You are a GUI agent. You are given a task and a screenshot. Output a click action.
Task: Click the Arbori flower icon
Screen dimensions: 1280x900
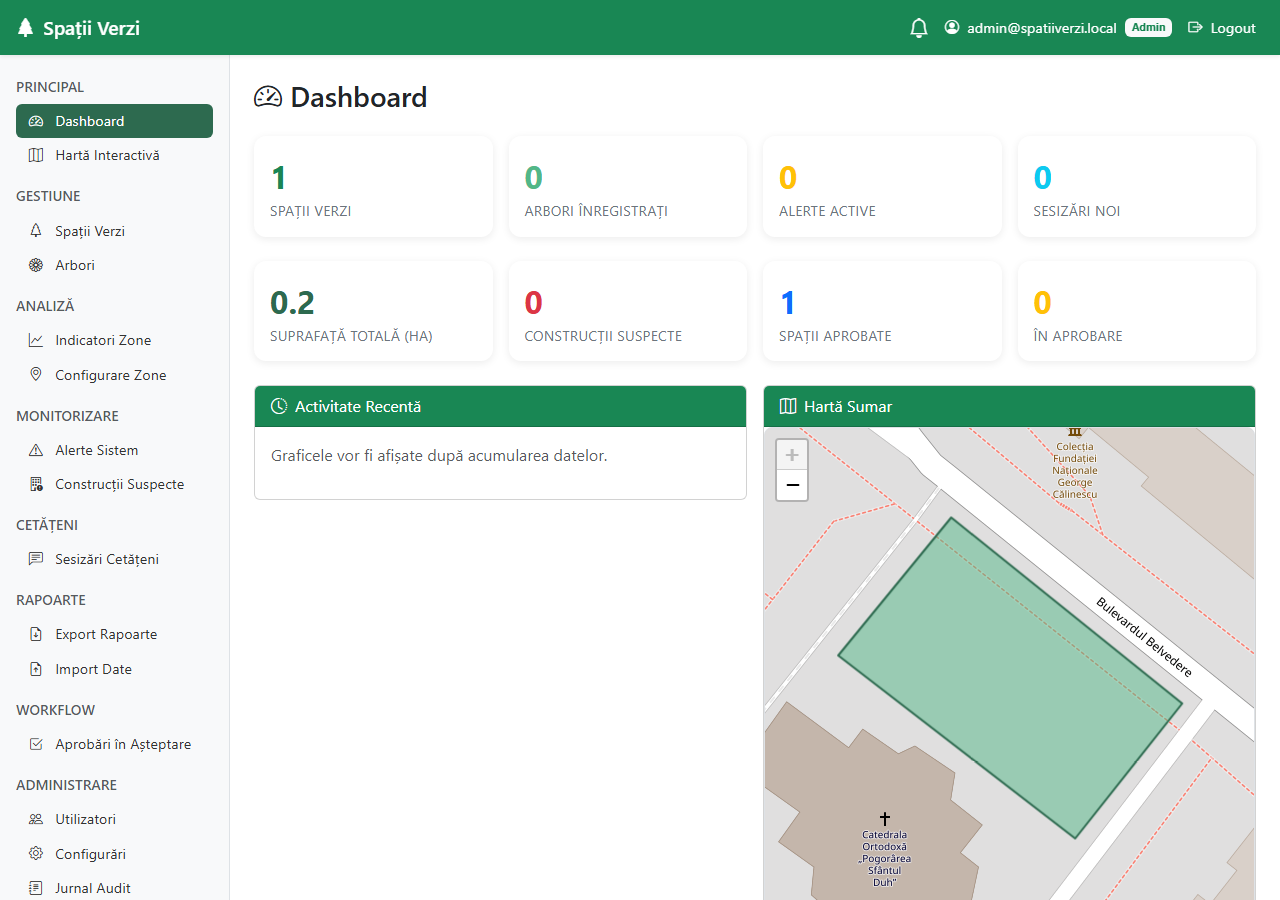tap(36, 265)
